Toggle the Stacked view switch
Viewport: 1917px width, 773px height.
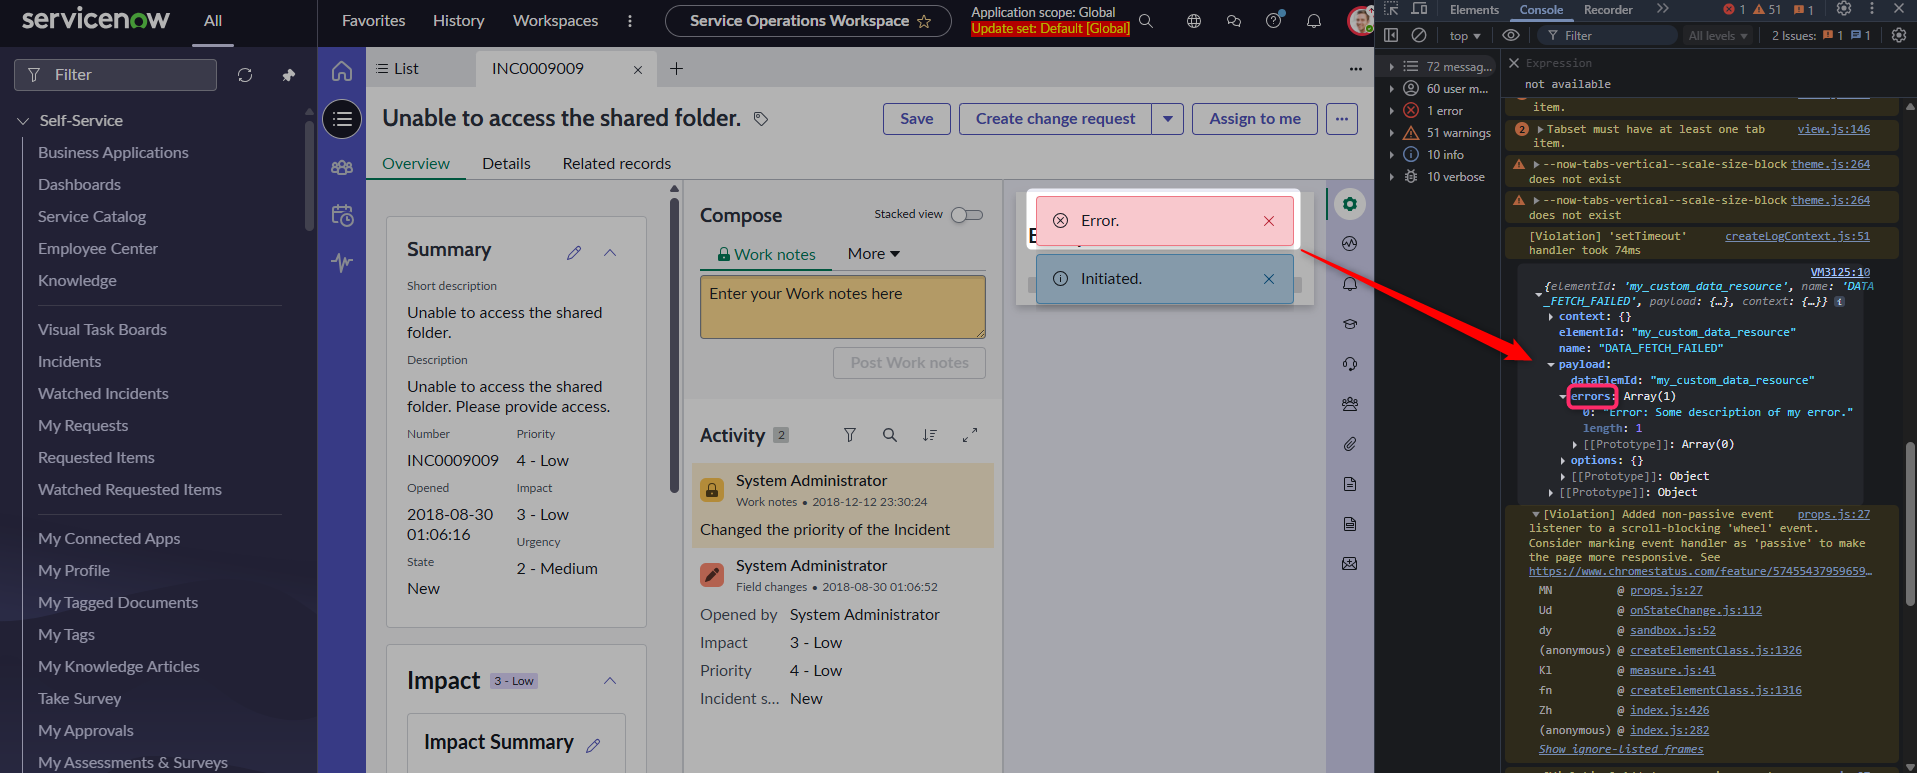pos(966,215)
